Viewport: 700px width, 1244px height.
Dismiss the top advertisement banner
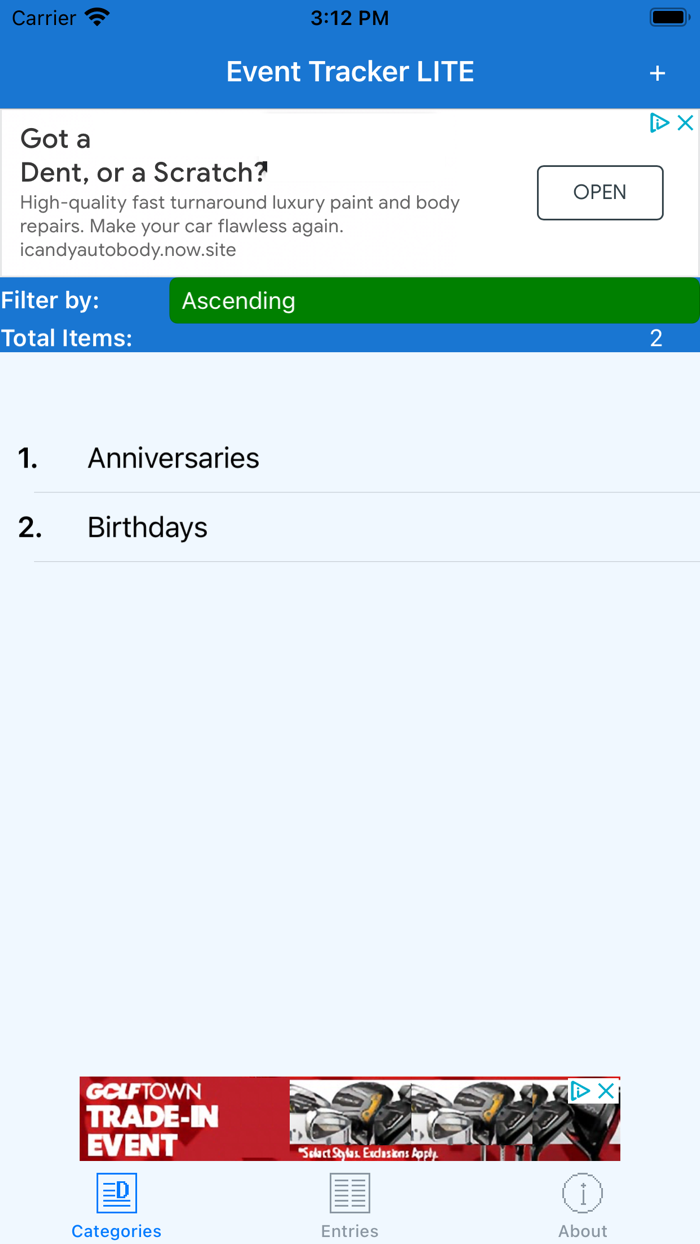tap(686, 122)
